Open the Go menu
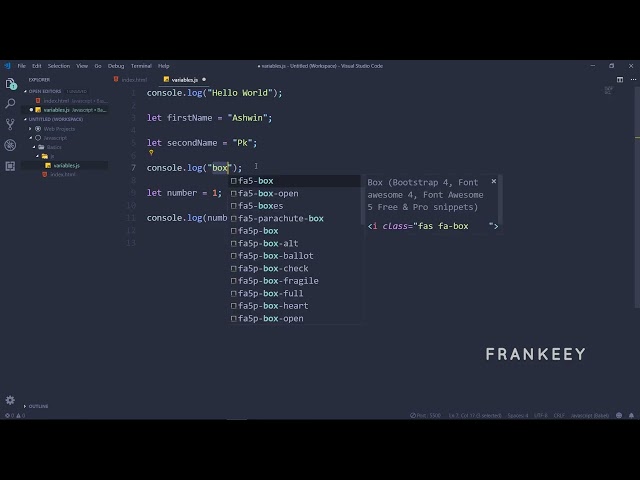The image size is (640, 480). pyautogui.click(x=98, y=66)
